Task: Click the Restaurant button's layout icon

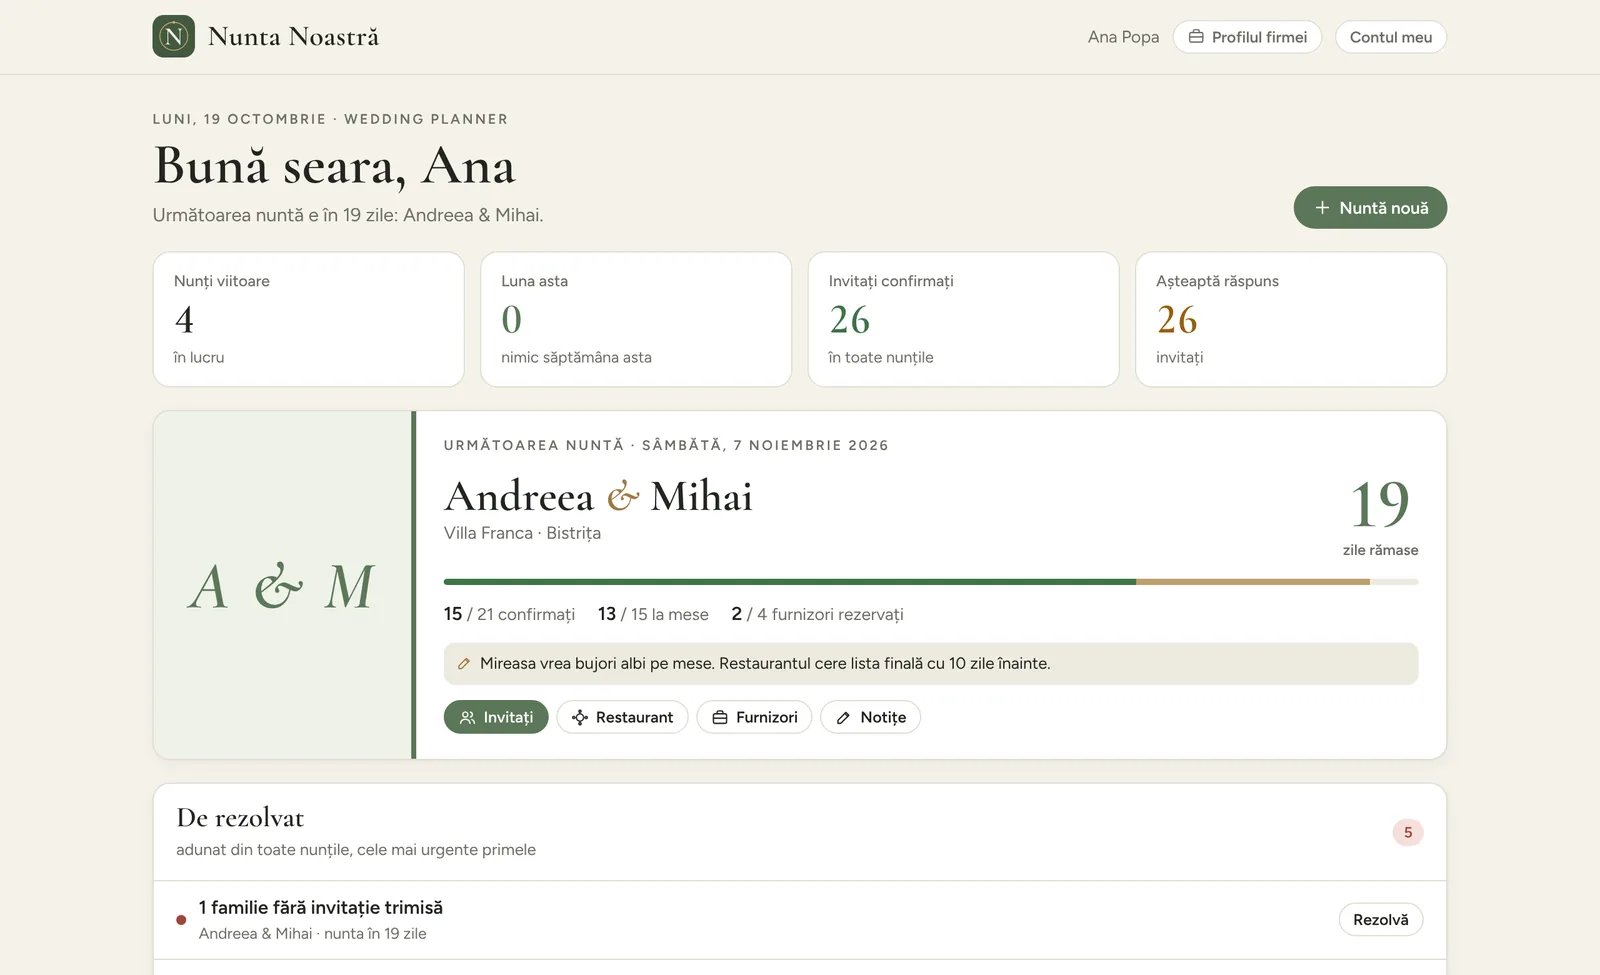Action: 579,717
